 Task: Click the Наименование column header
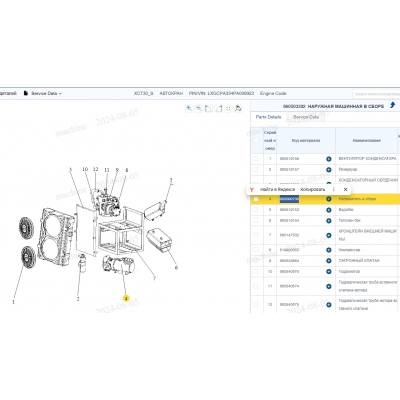pyautogui.click(x=366, y=140)
